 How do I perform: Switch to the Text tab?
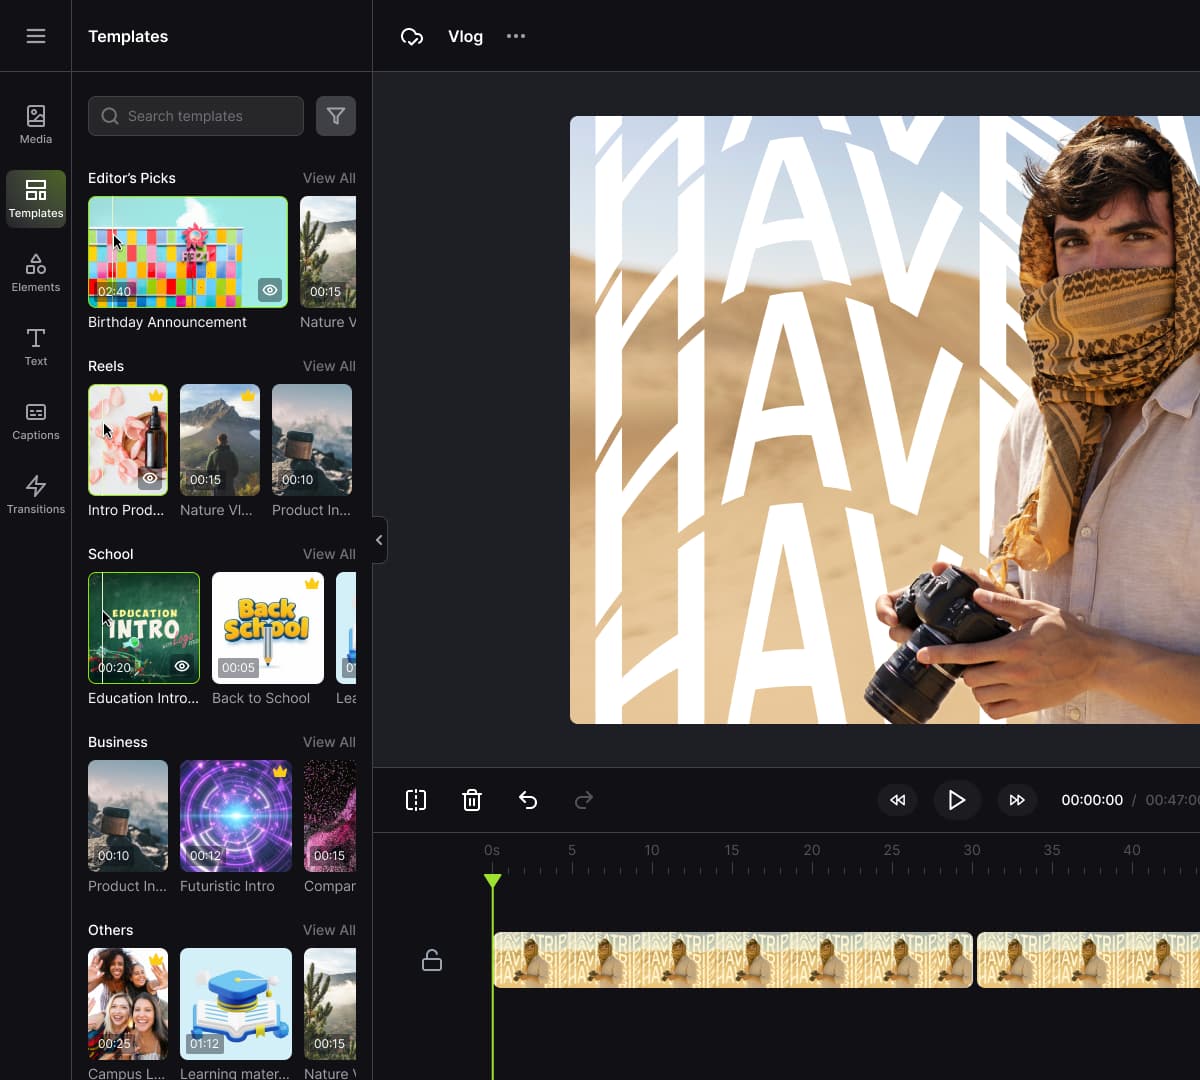point(36,346)
